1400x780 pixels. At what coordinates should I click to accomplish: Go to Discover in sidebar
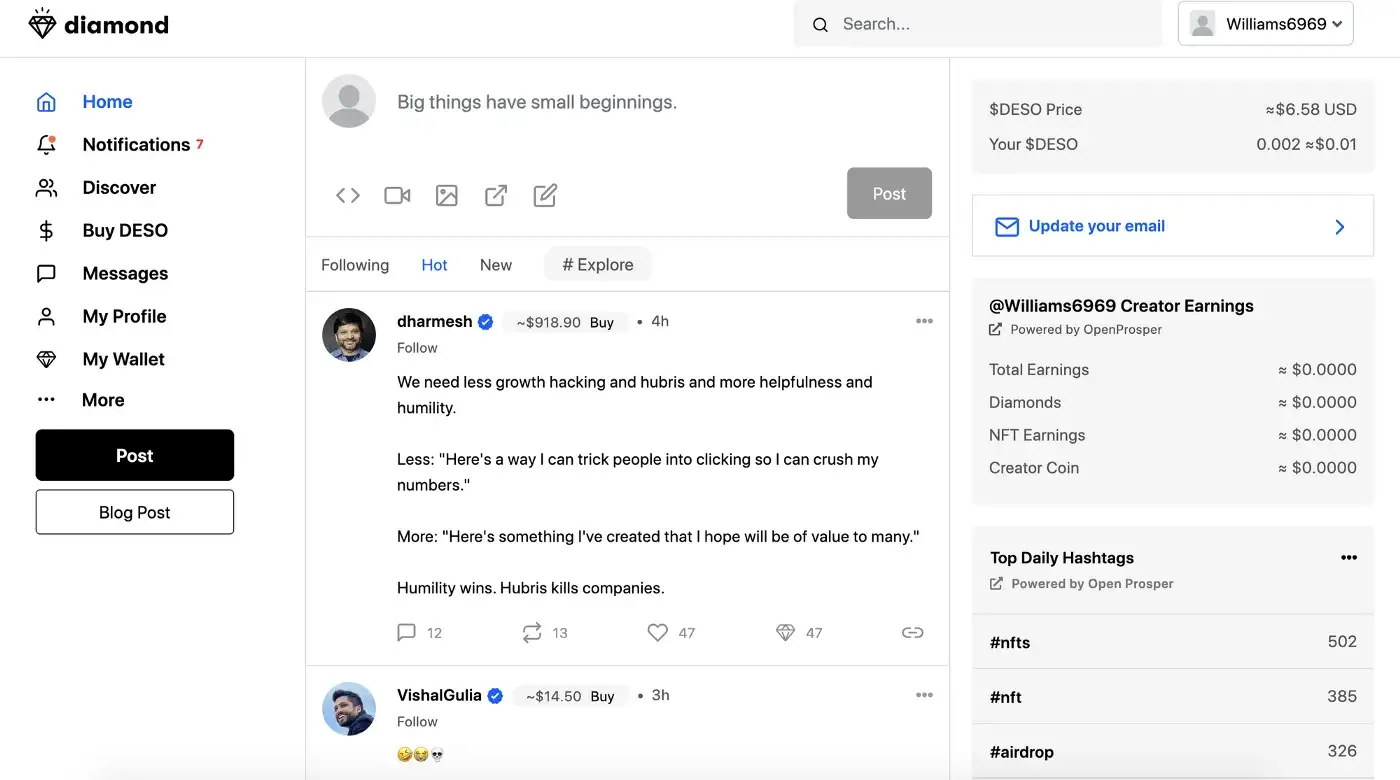[x=119, y=188]
